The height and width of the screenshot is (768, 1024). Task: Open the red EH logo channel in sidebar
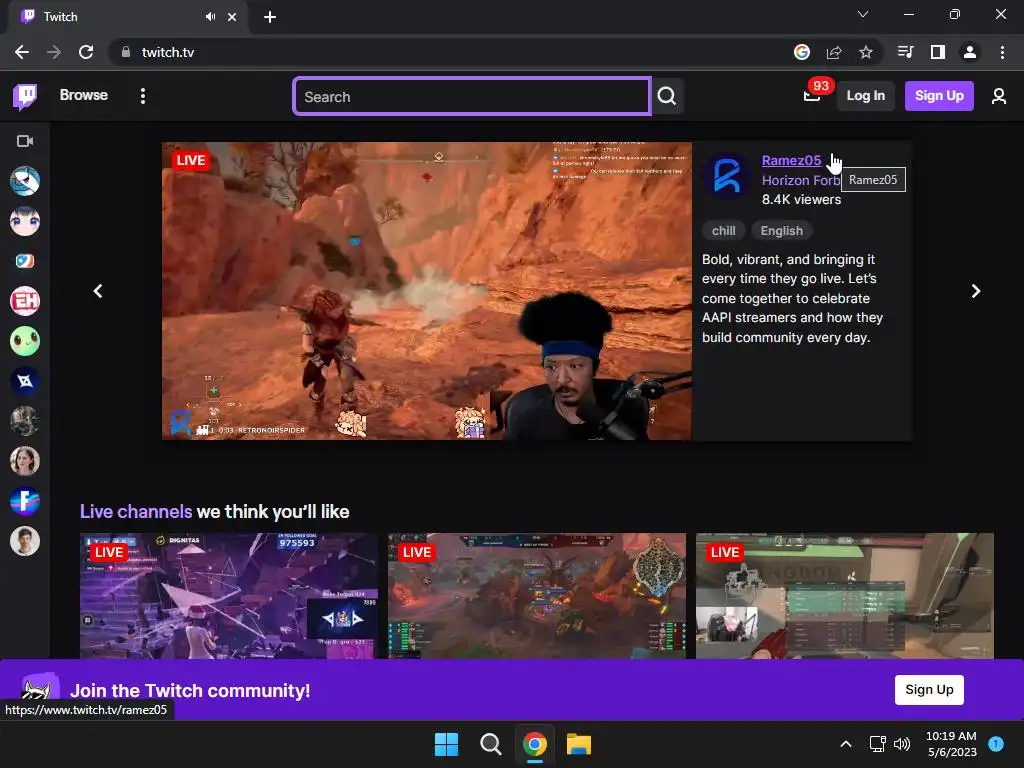click(25, 301)
